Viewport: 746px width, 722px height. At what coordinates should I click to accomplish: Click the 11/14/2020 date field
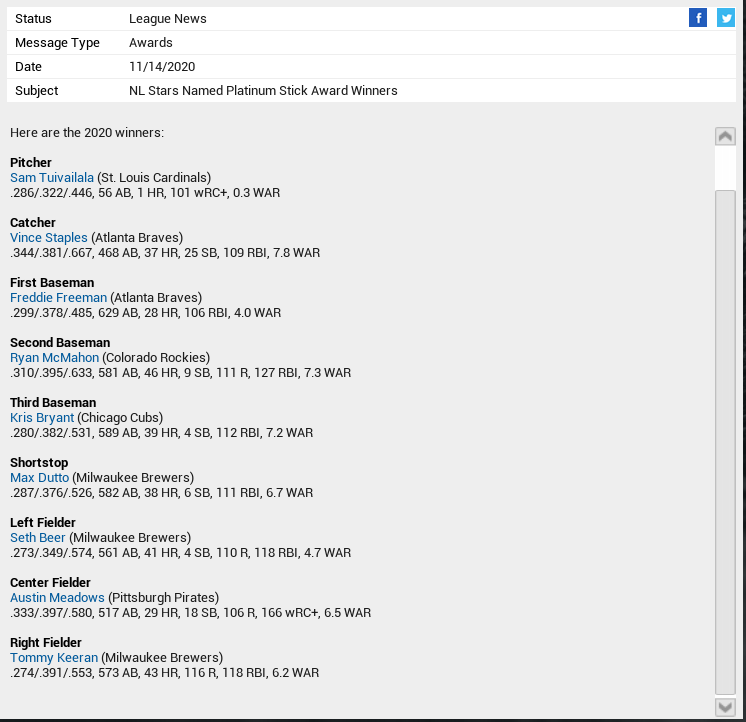(x=162, y=67)
